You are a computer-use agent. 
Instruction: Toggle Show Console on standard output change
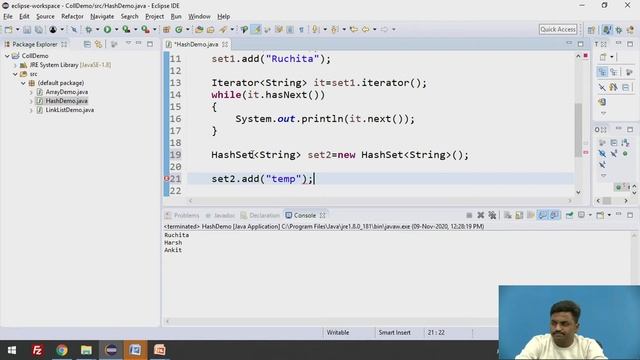[542, 215]
